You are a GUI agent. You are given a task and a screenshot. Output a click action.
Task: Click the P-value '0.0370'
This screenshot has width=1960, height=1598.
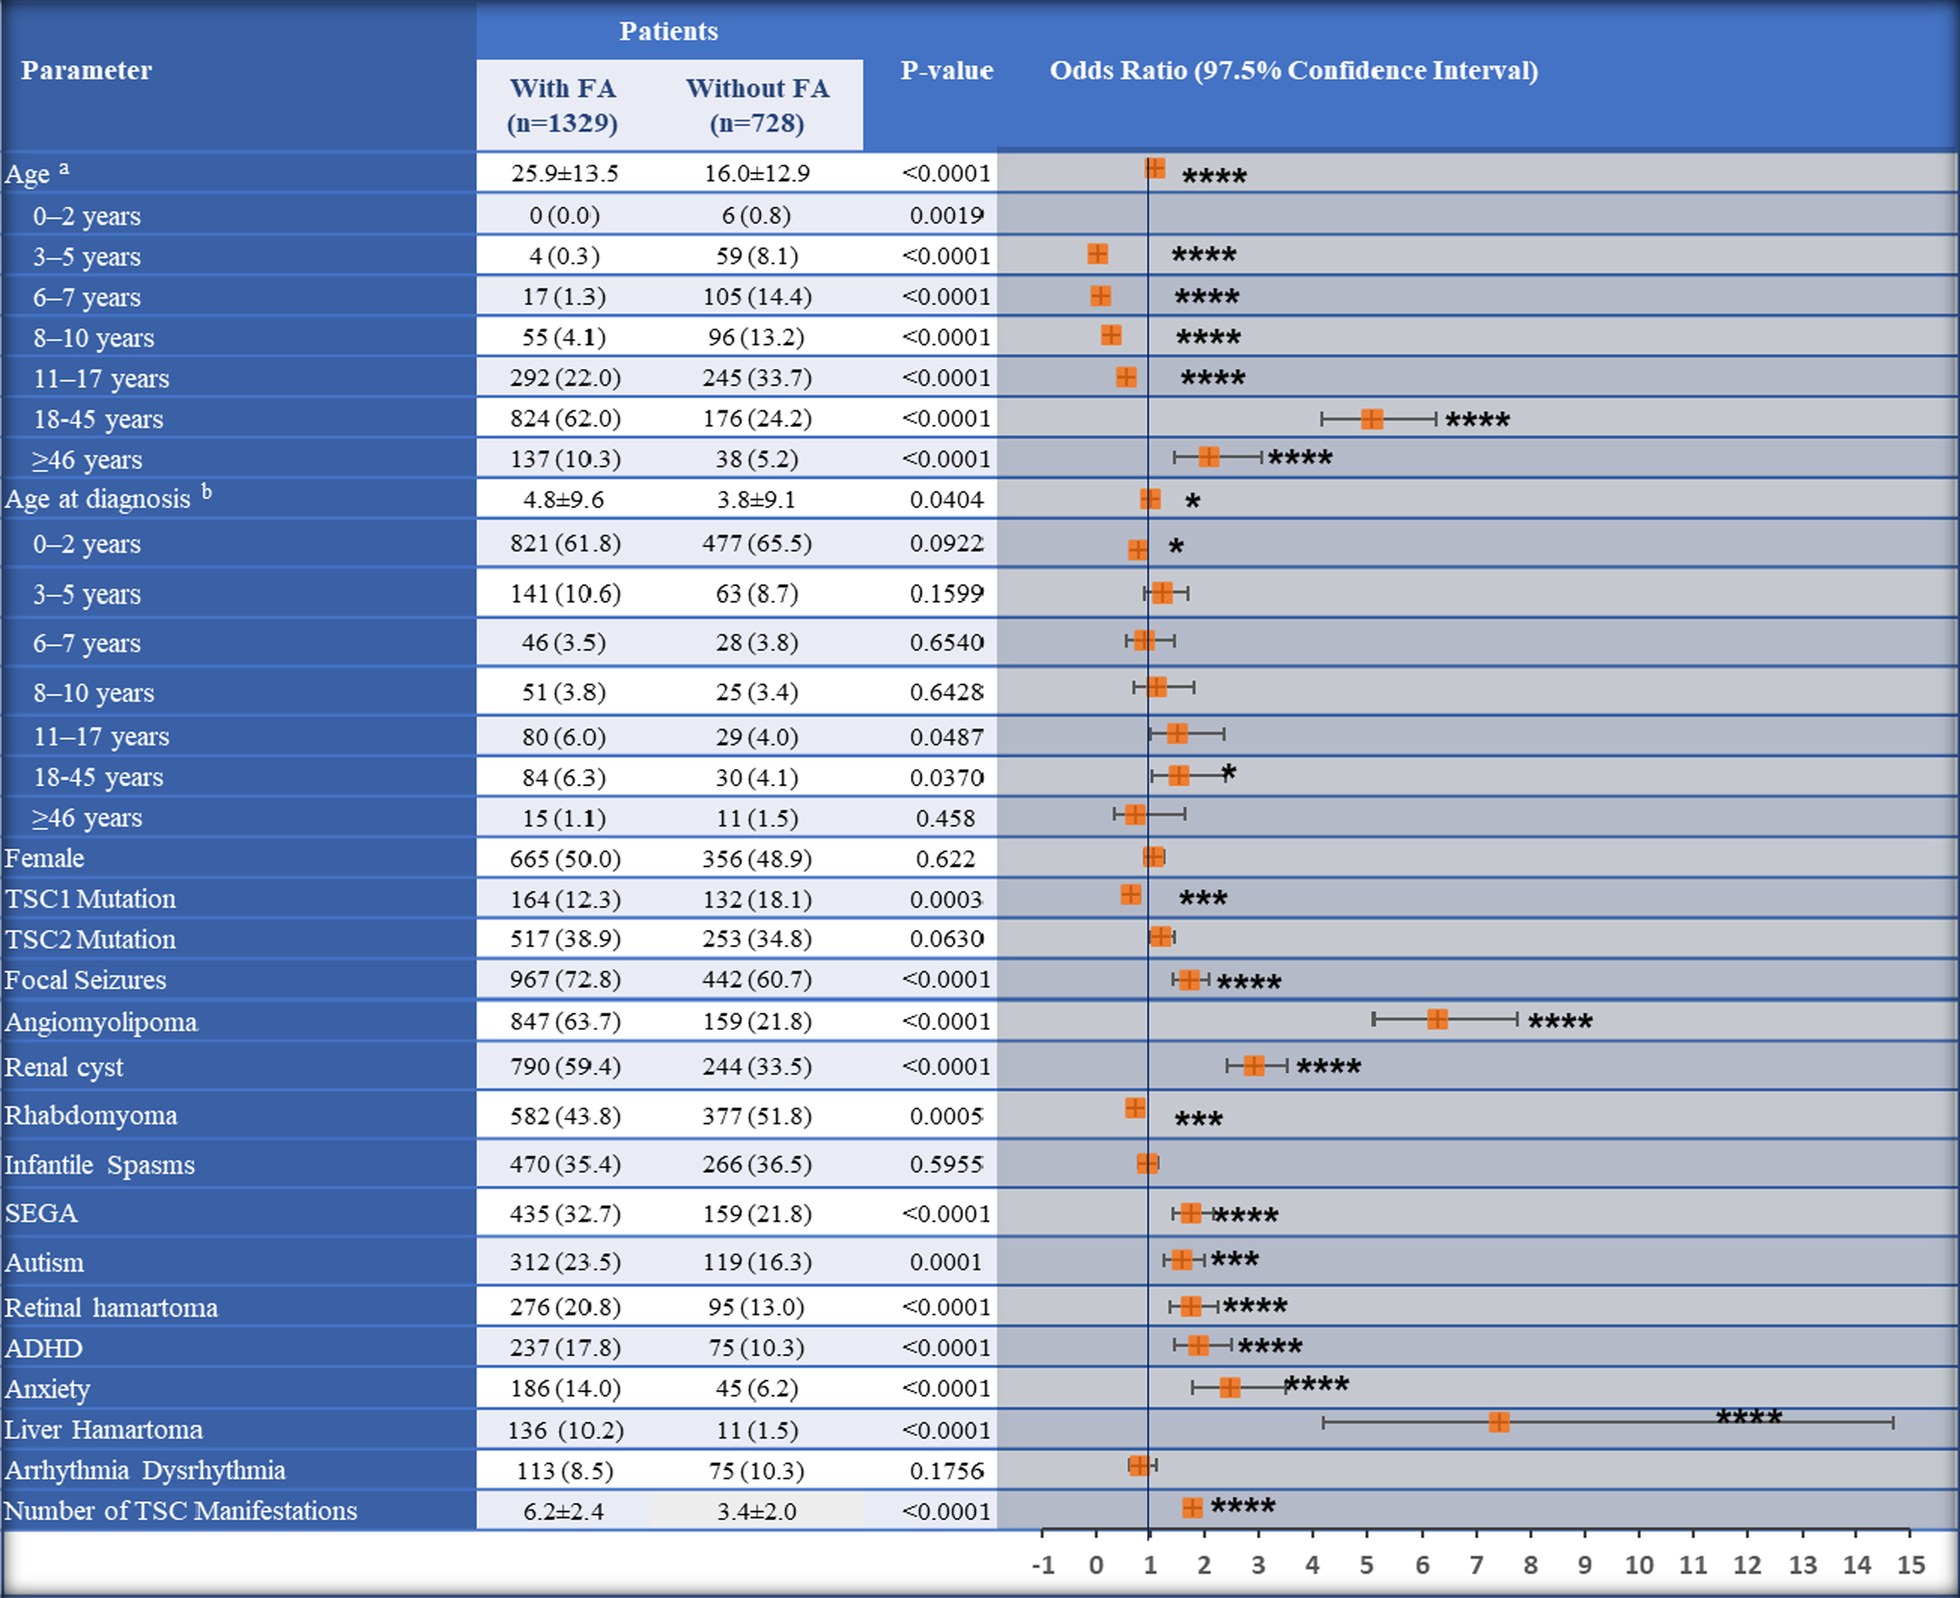coord(946,777)
